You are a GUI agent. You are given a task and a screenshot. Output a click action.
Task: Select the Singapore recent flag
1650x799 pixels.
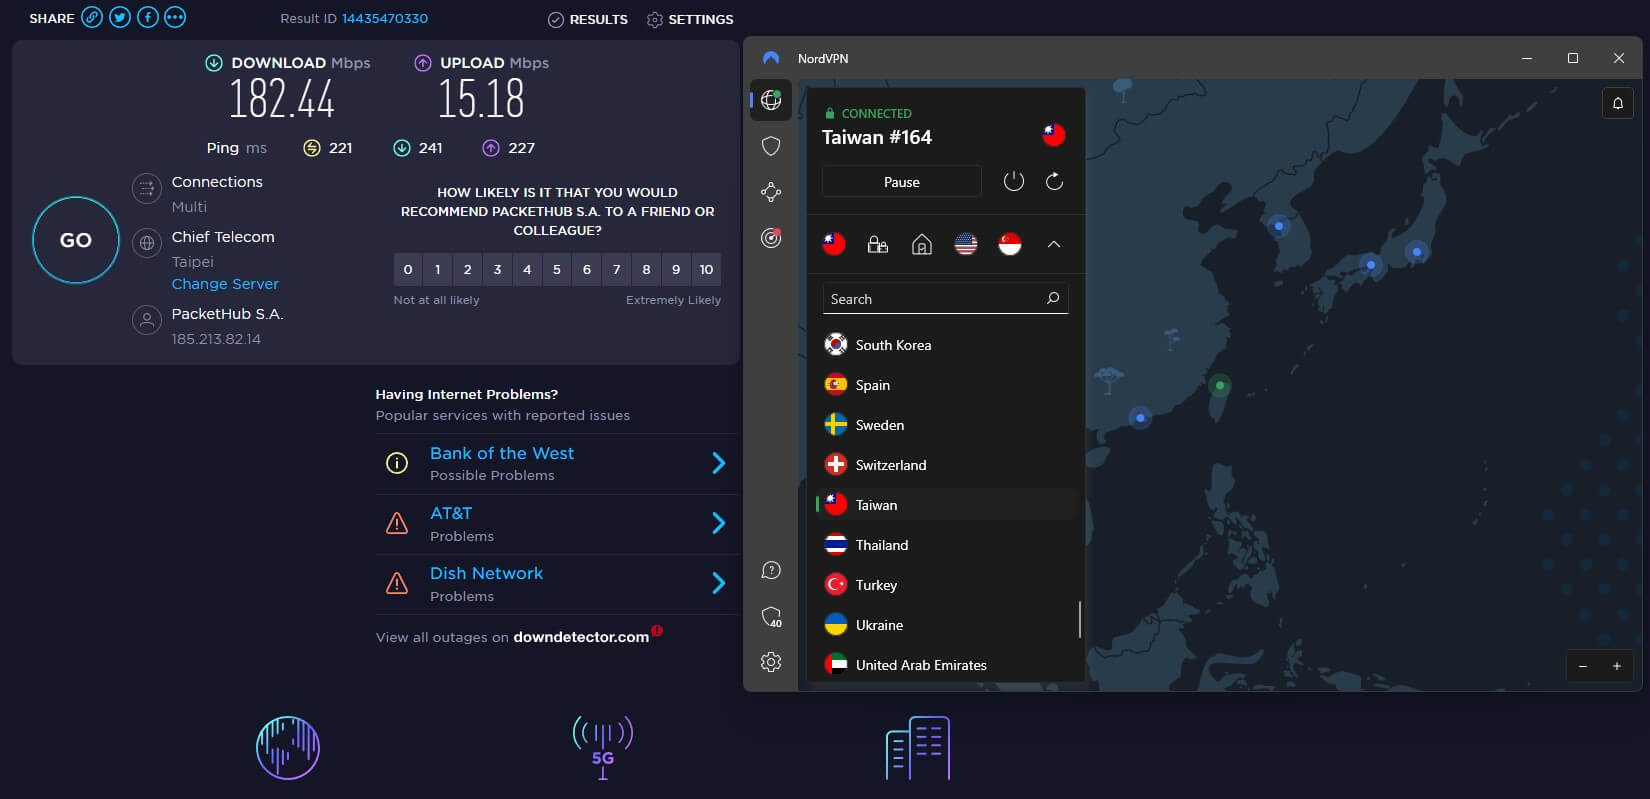(1010, 244)
